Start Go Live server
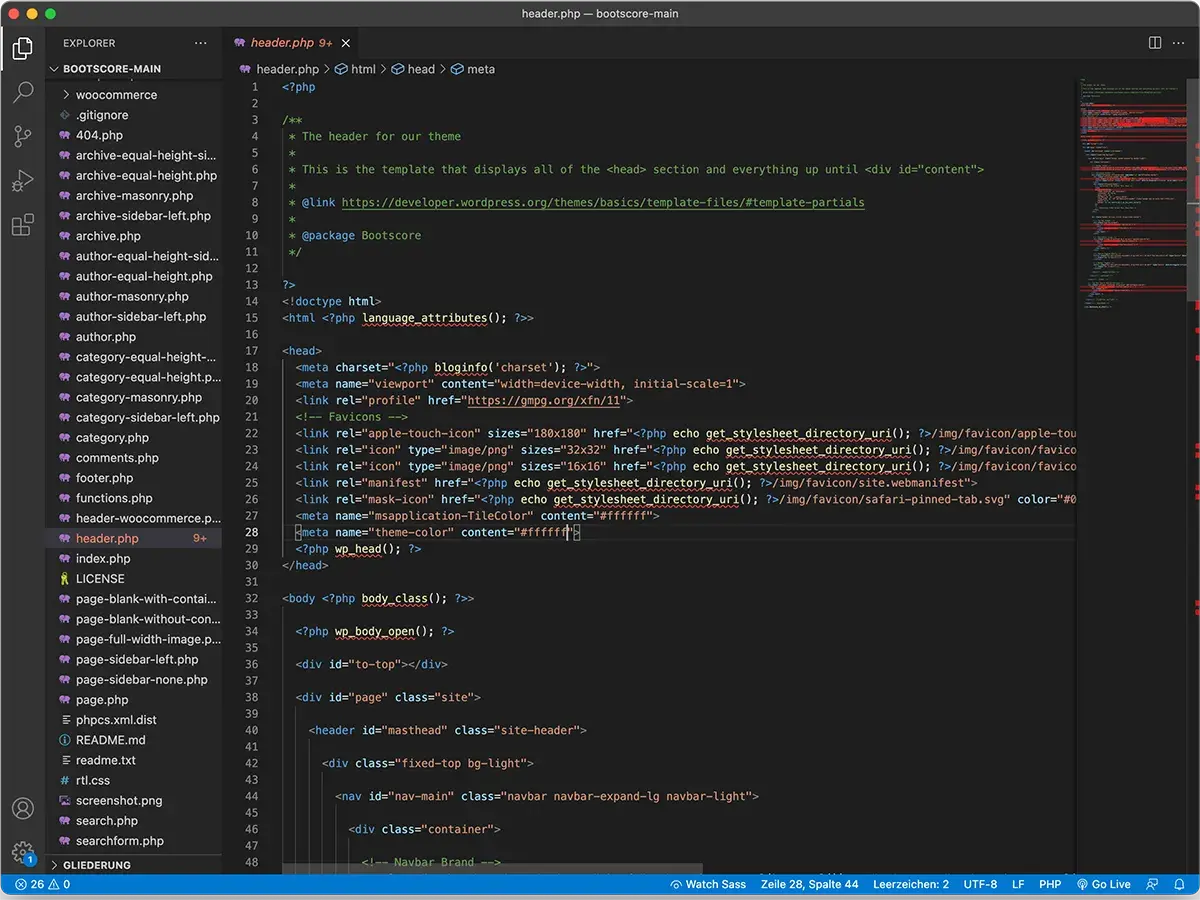The image size is (1200, 900). click(x=1103, y=884)
